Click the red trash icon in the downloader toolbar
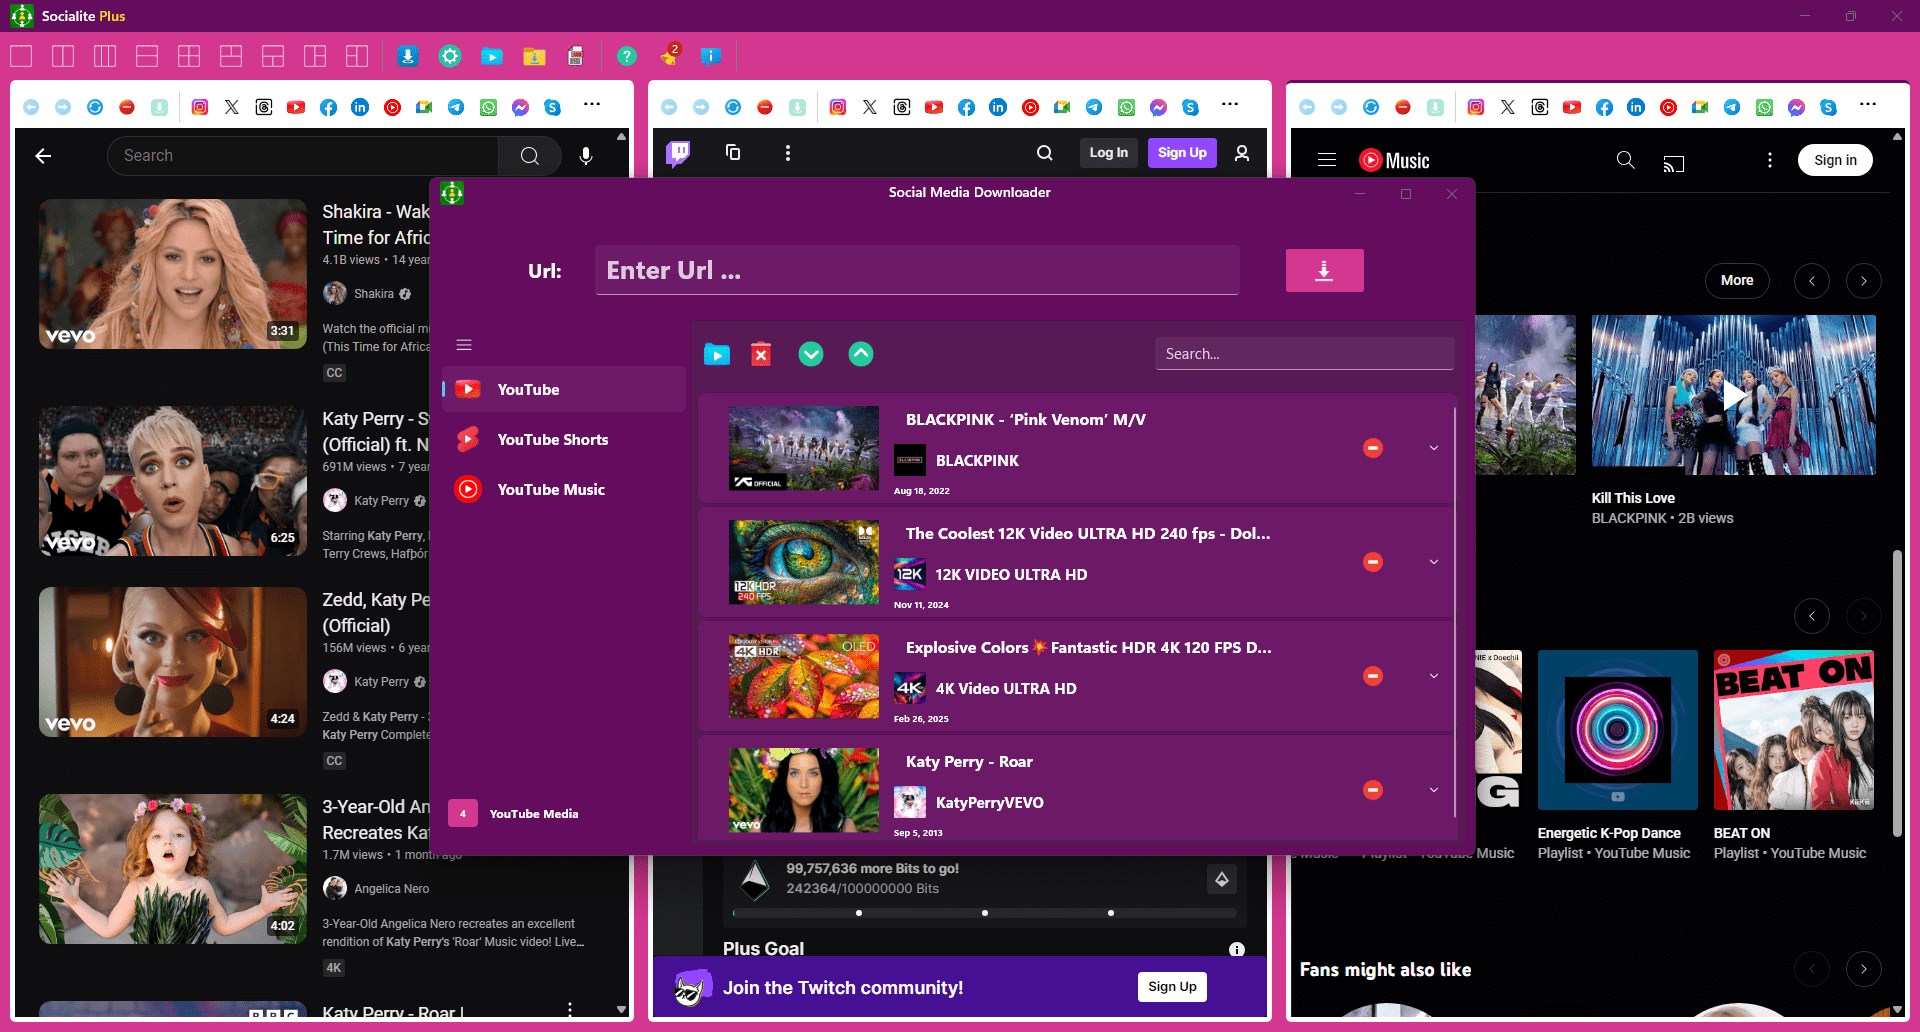This screenshot has width=1920, height=1032. click(x=761, y=353)
